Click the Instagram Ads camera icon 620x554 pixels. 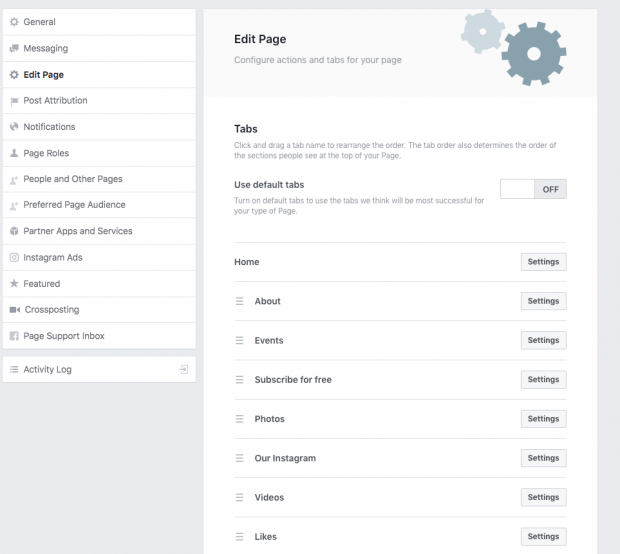pos(14,257)
